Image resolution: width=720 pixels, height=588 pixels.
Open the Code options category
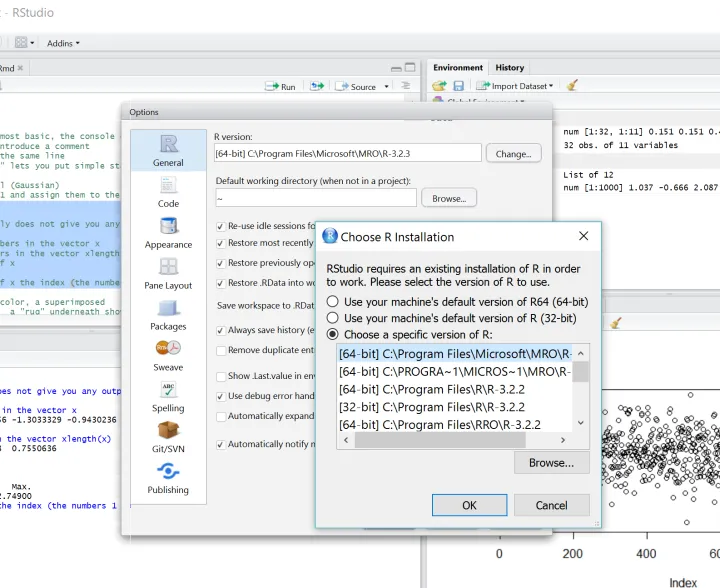click(x=168, y=192)
